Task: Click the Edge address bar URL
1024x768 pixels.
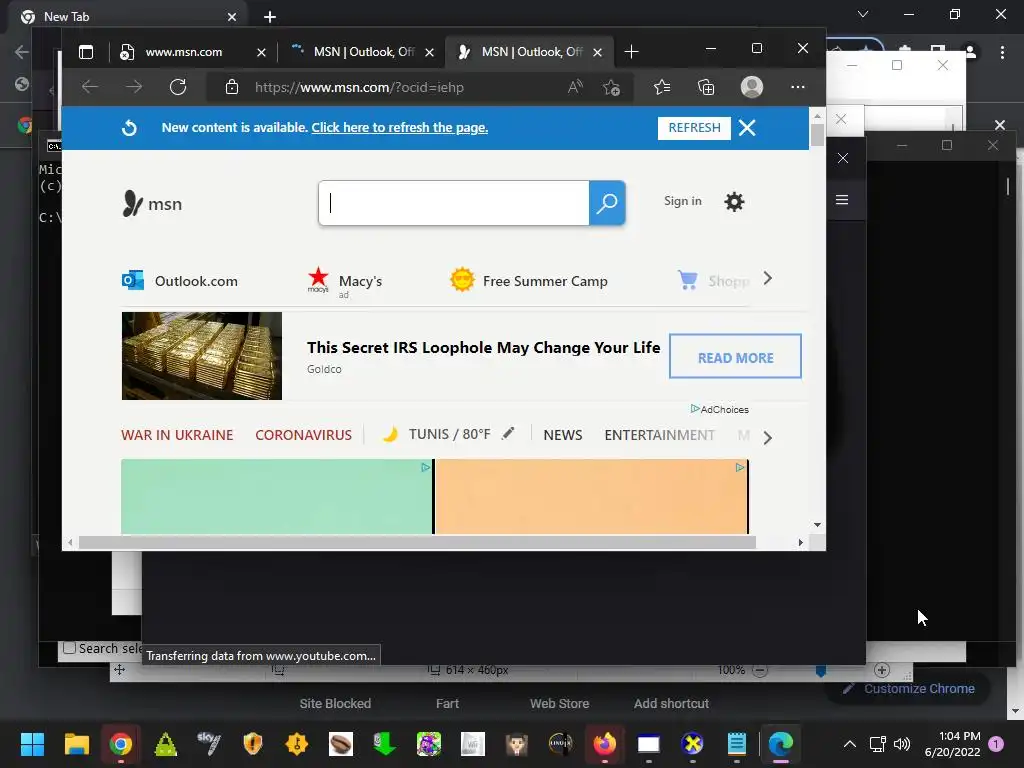Action: pos(359,88)
